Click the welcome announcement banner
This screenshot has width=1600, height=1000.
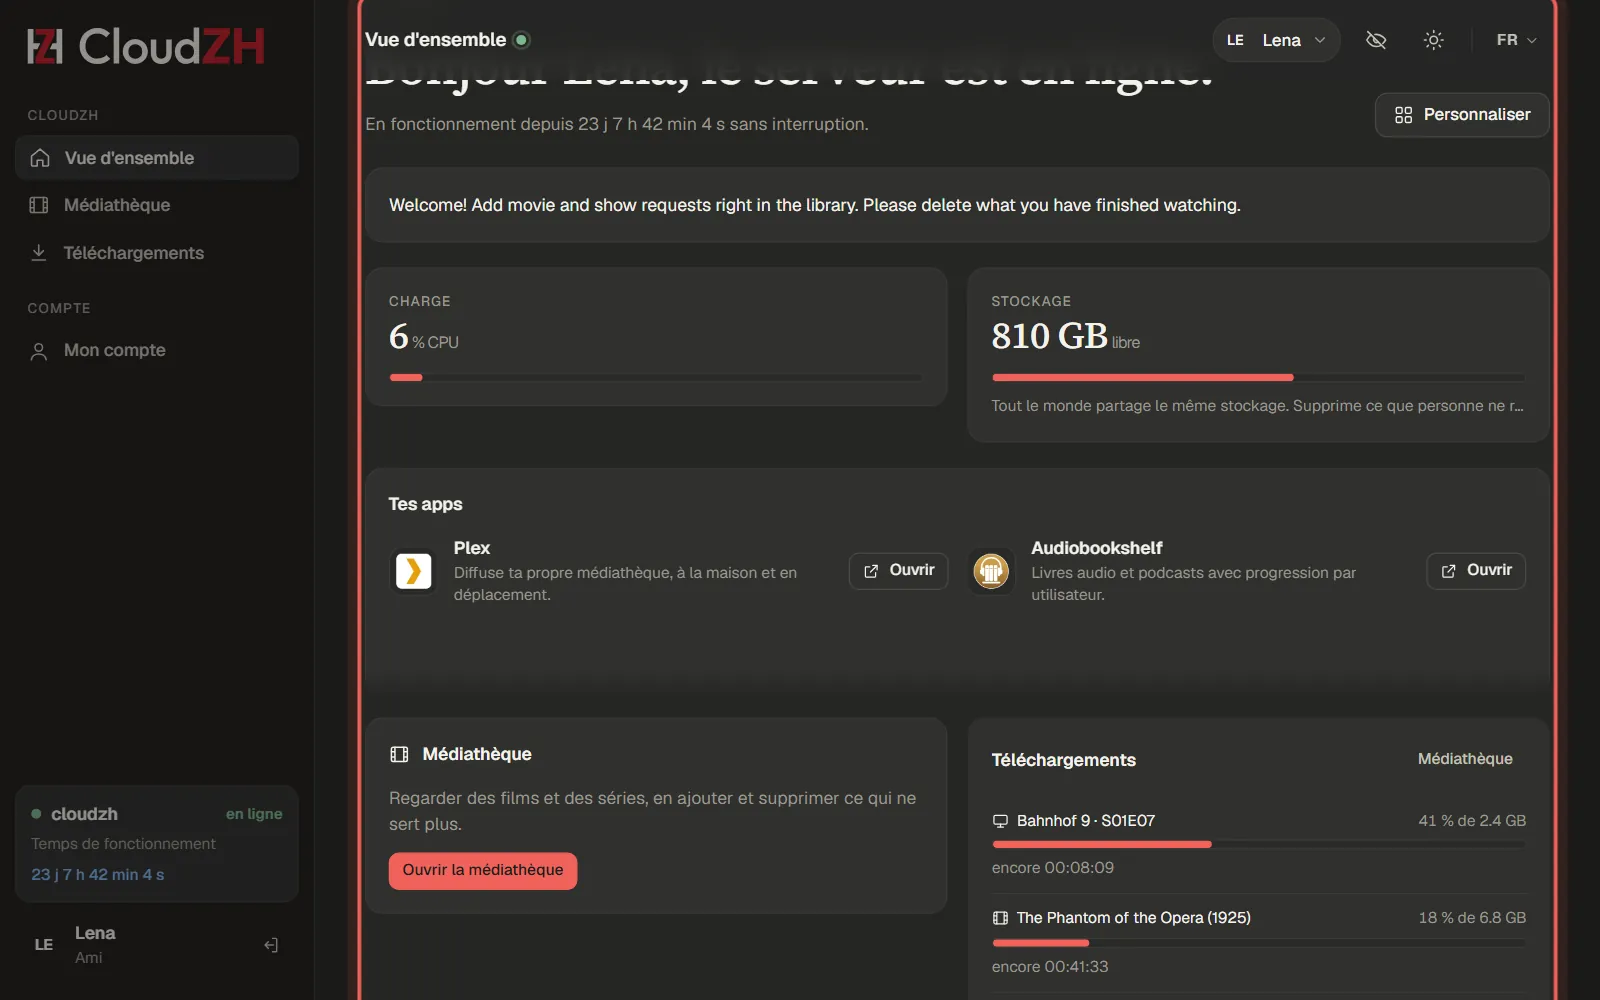[957, 205]
